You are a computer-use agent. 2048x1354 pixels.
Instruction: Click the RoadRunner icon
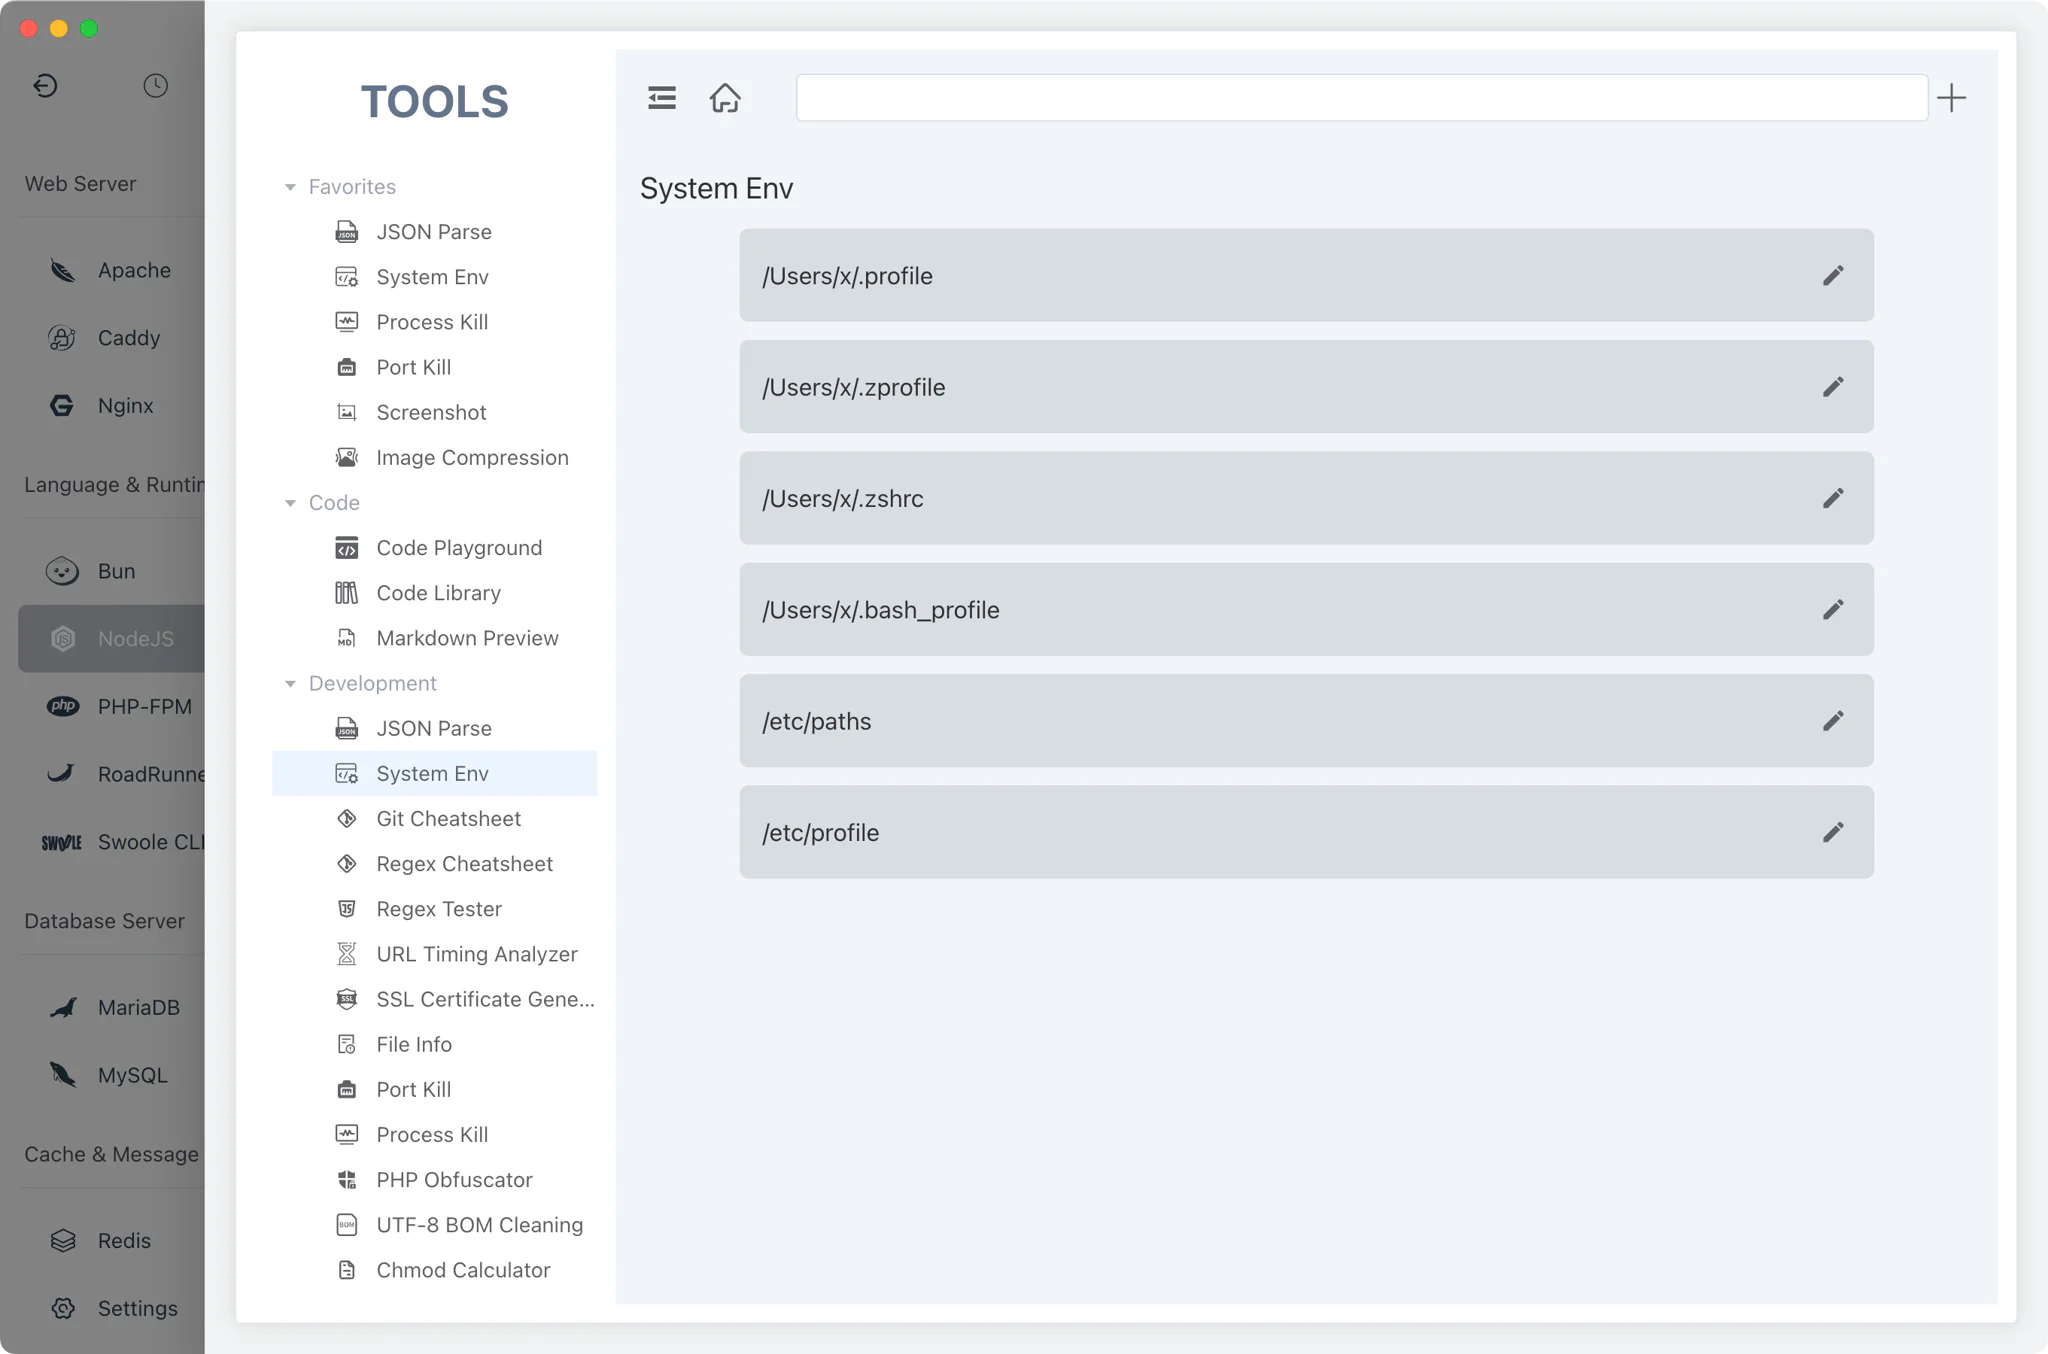click(x=62, y=774)
